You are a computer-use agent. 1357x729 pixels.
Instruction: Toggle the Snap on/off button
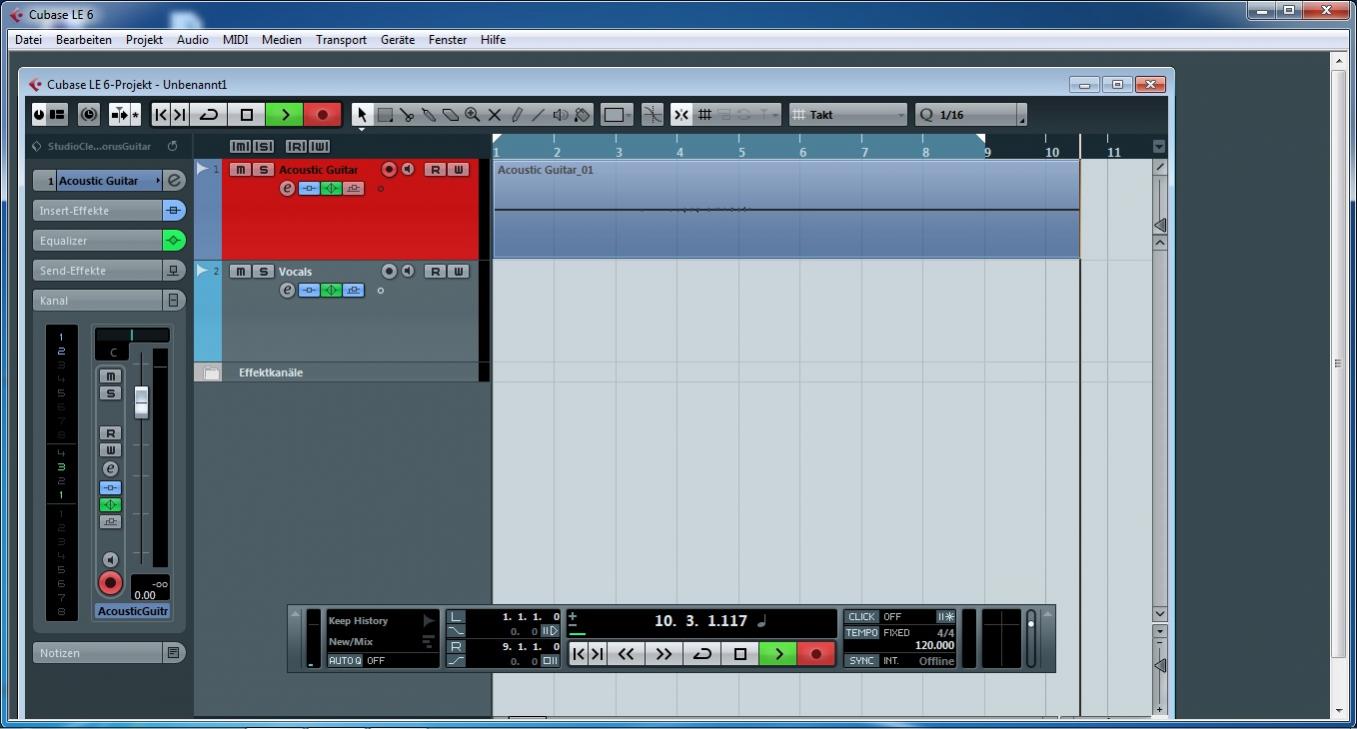pos(681,115)
